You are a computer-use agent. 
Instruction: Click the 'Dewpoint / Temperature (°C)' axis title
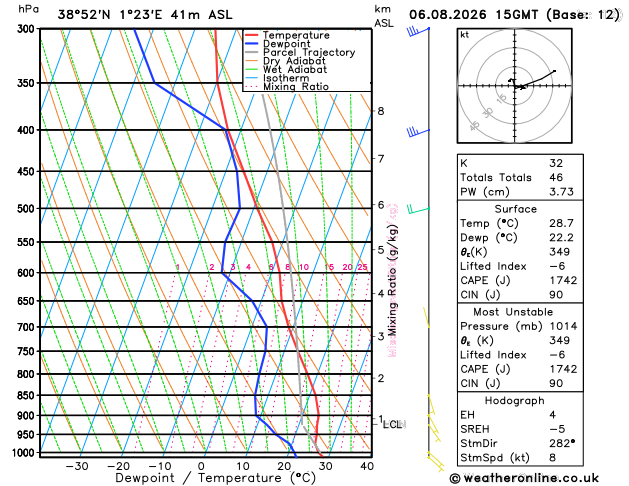click(x=215, y=478)
